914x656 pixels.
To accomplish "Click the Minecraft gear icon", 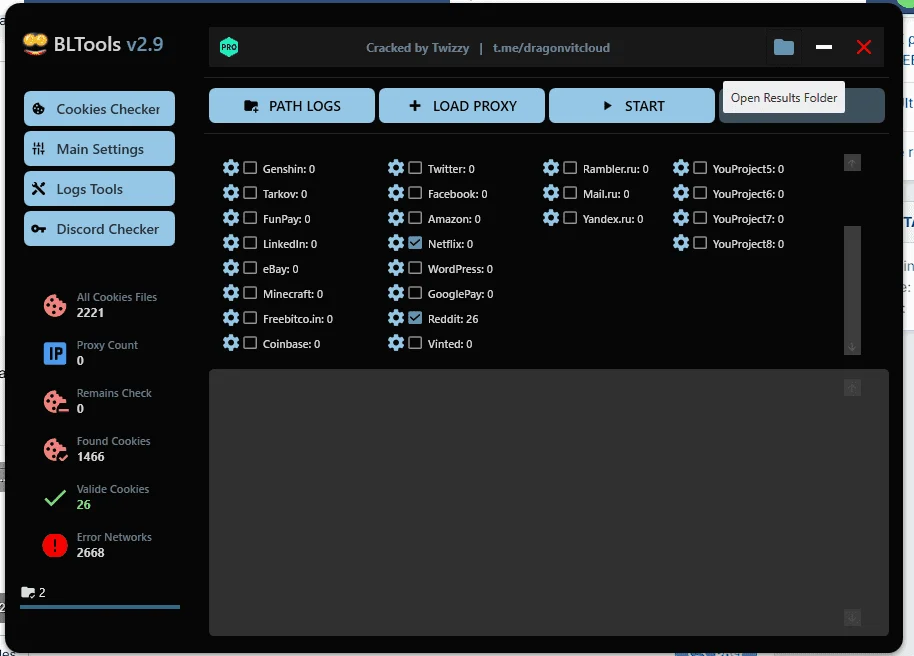I will [231, 293].
